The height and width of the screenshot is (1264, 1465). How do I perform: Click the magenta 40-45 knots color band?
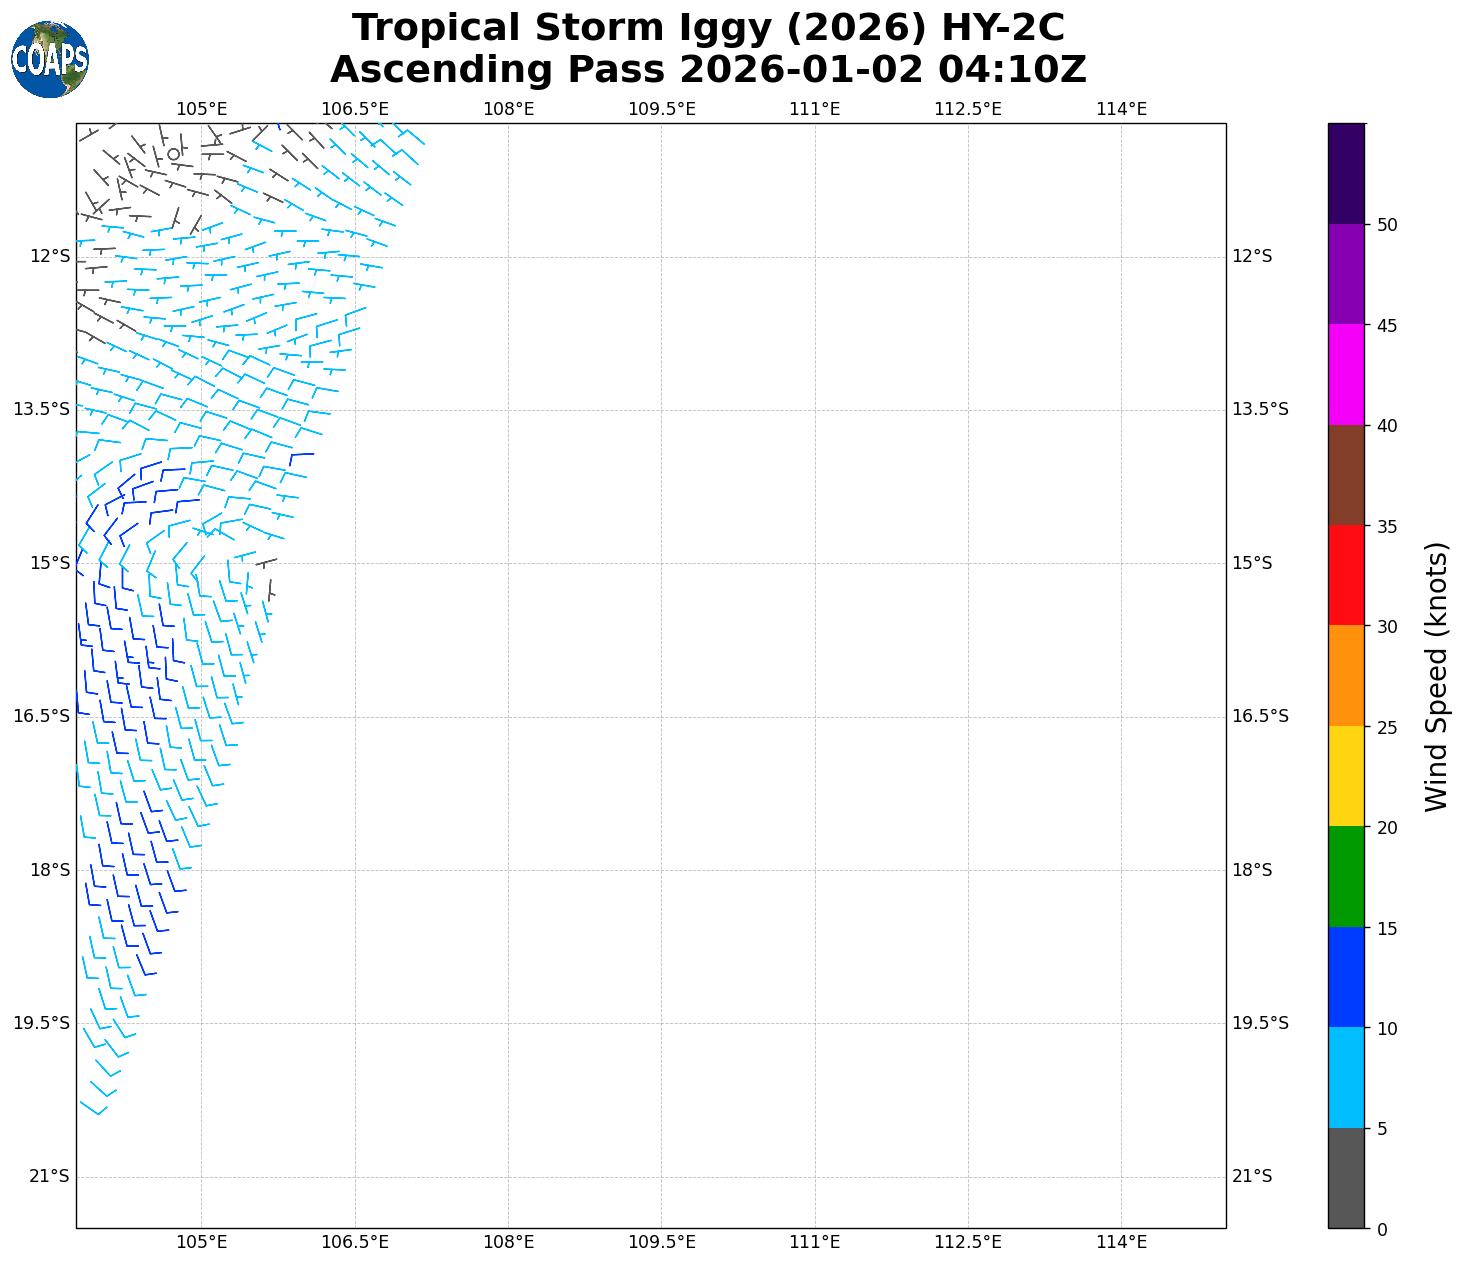click(1346, 374)
